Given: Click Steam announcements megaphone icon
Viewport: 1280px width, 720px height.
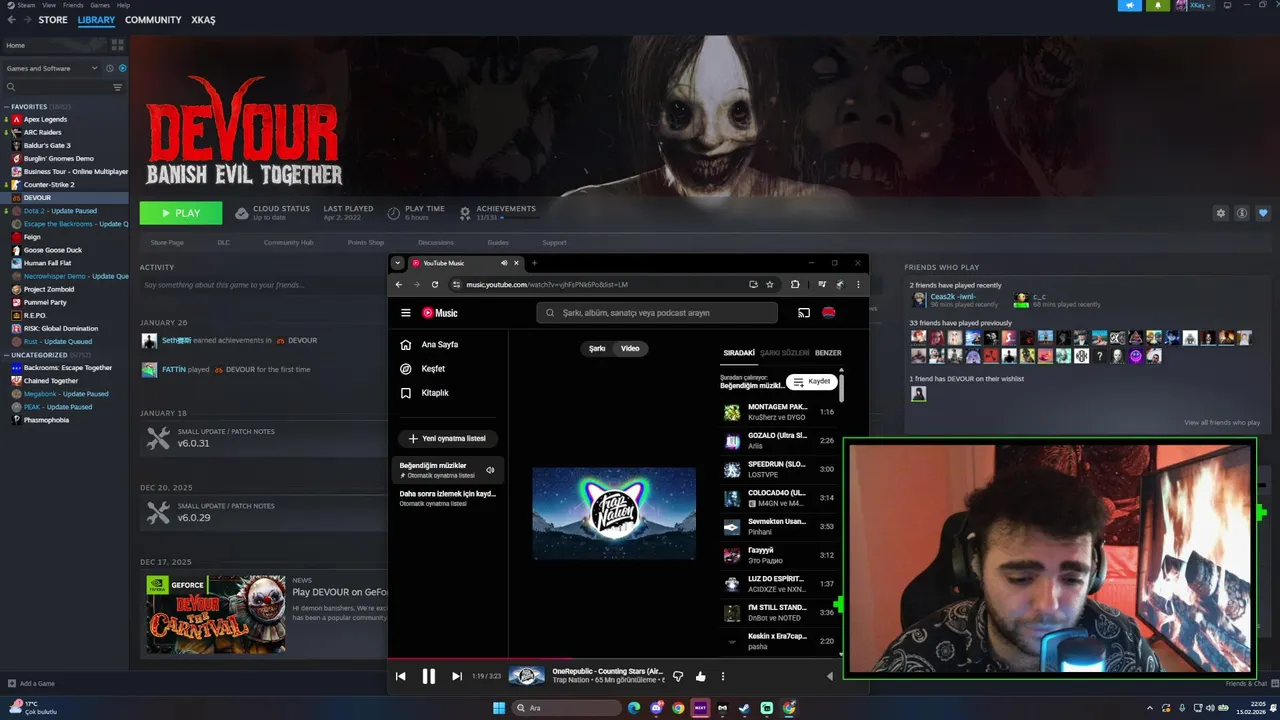Looking at the screenshot, I should coord(1129,5).
